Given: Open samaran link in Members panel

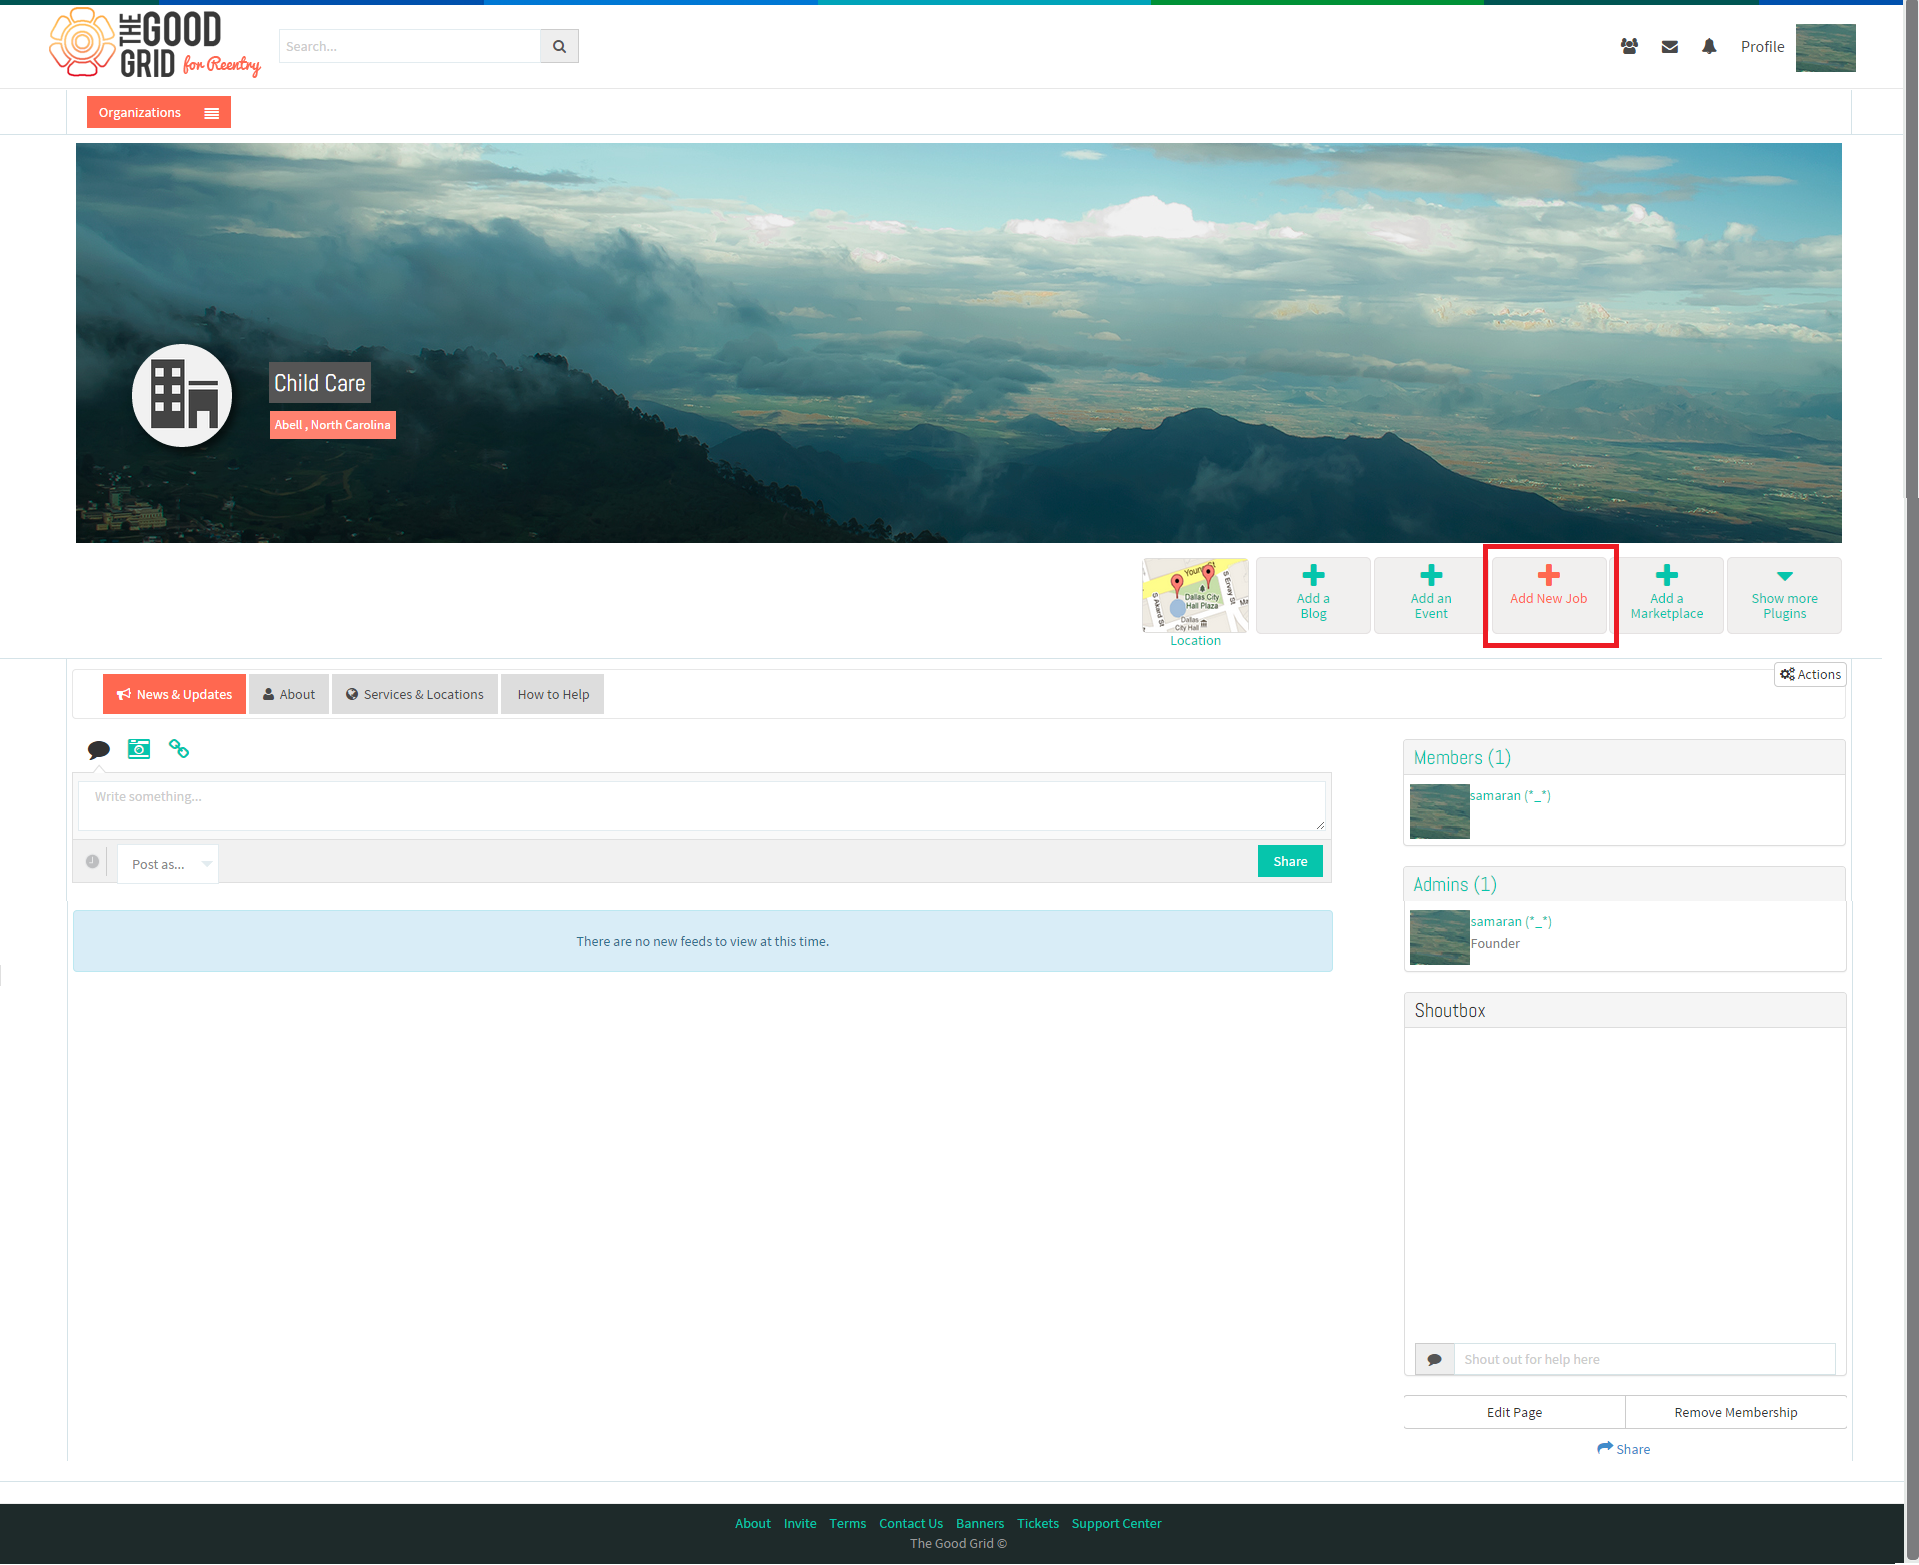Looking at the screenshot, I should pyautogui.click(x=1510, y=795).
